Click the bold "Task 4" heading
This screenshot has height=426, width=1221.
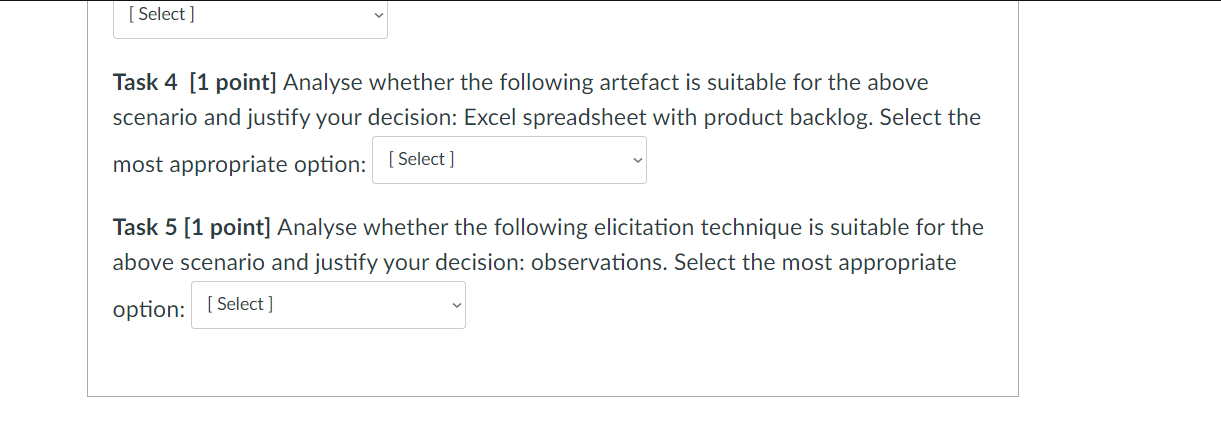coord(145,82)
